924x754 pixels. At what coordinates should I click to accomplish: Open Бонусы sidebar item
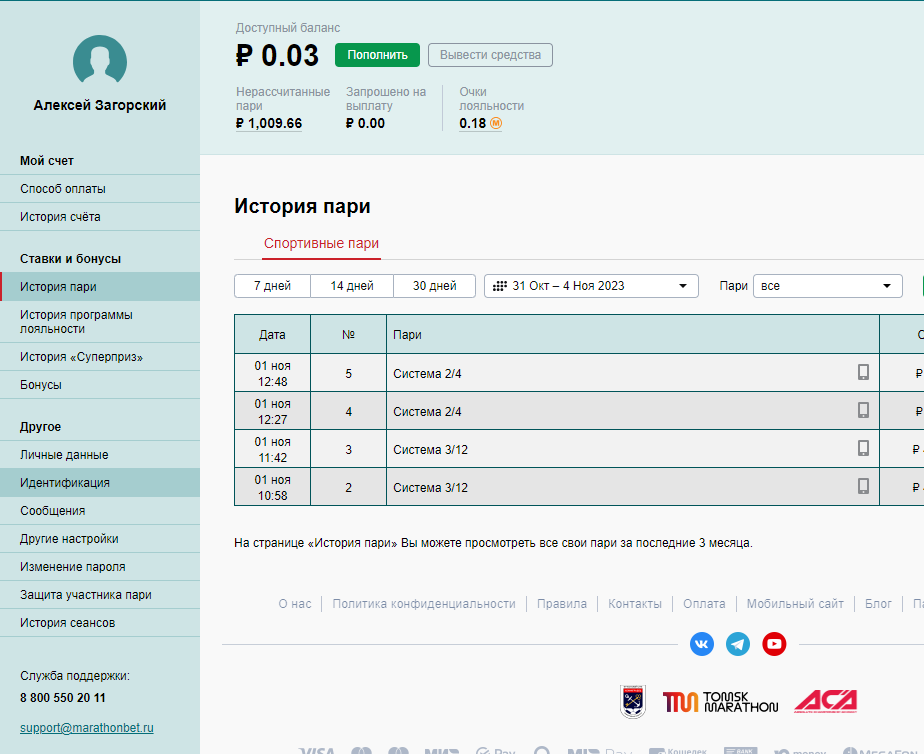pos(100,385)
